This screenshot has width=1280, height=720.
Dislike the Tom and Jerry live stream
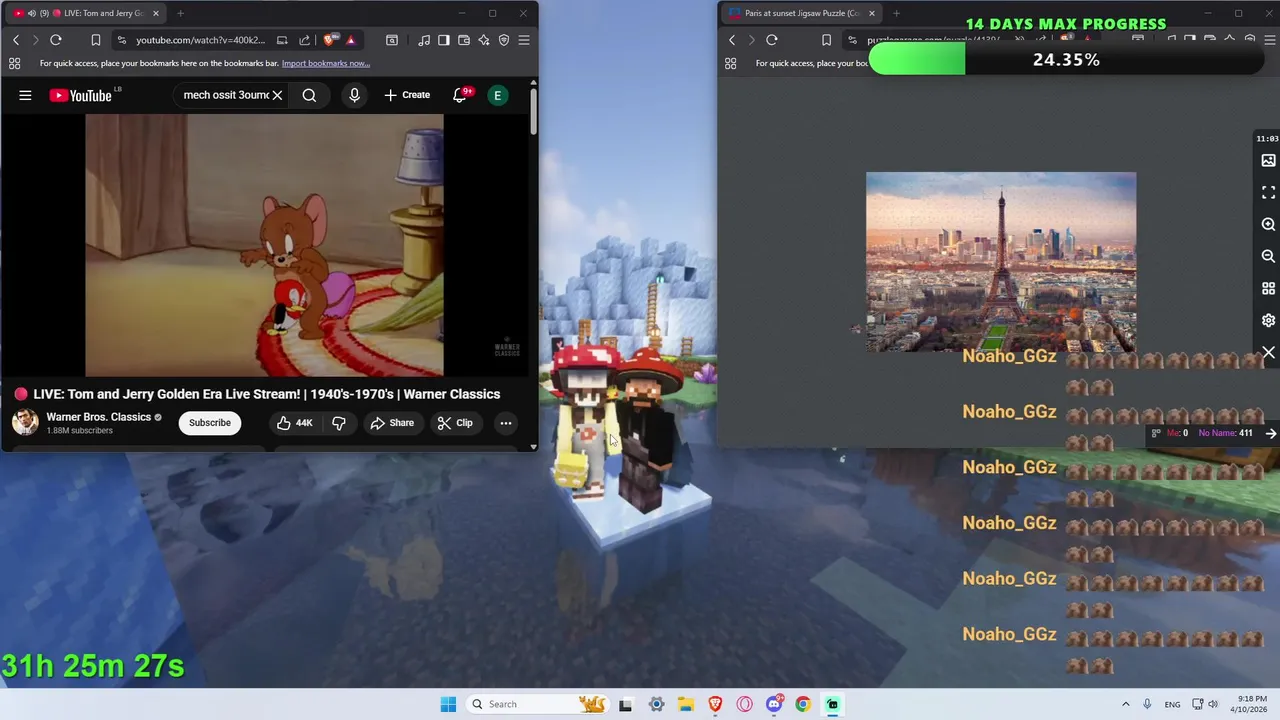[339, 423]
